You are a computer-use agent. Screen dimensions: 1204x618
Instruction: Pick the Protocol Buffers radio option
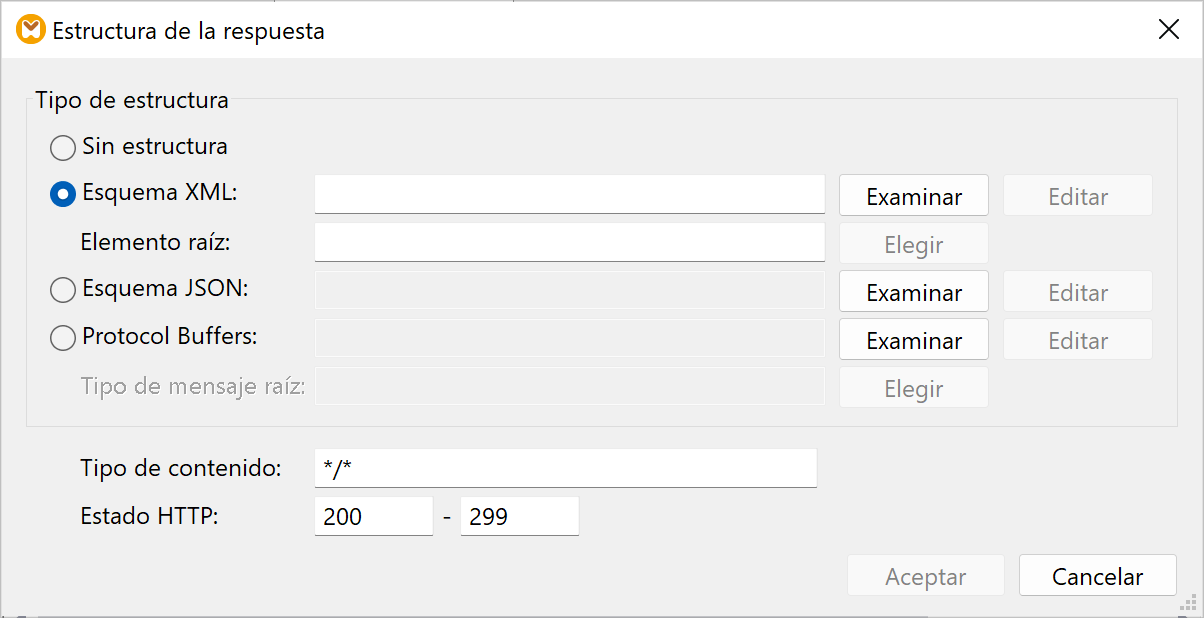63,338
